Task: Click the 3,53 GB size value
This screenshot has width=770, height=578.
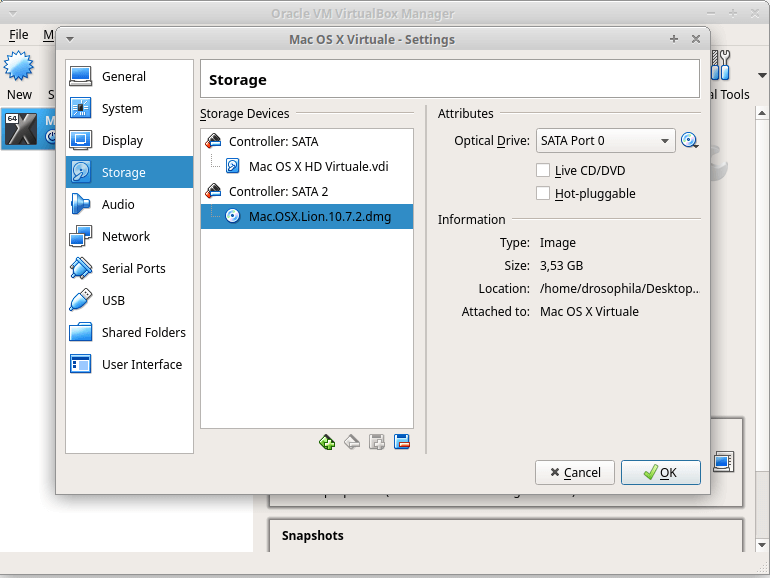Action: (561, 266)
